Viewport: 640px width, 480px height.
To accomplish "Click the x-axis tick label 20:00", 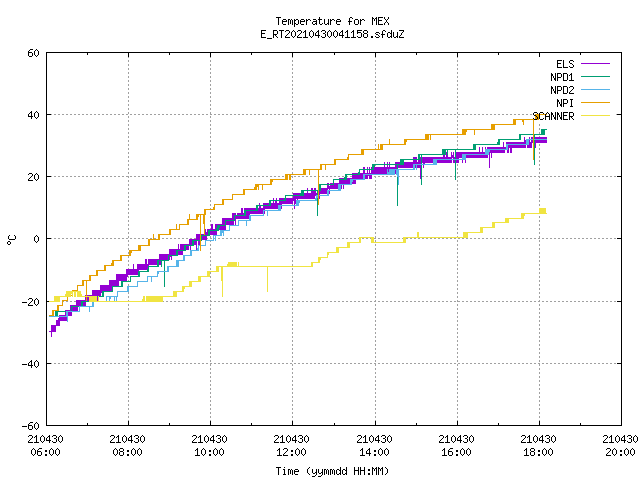I will (620, 452).
